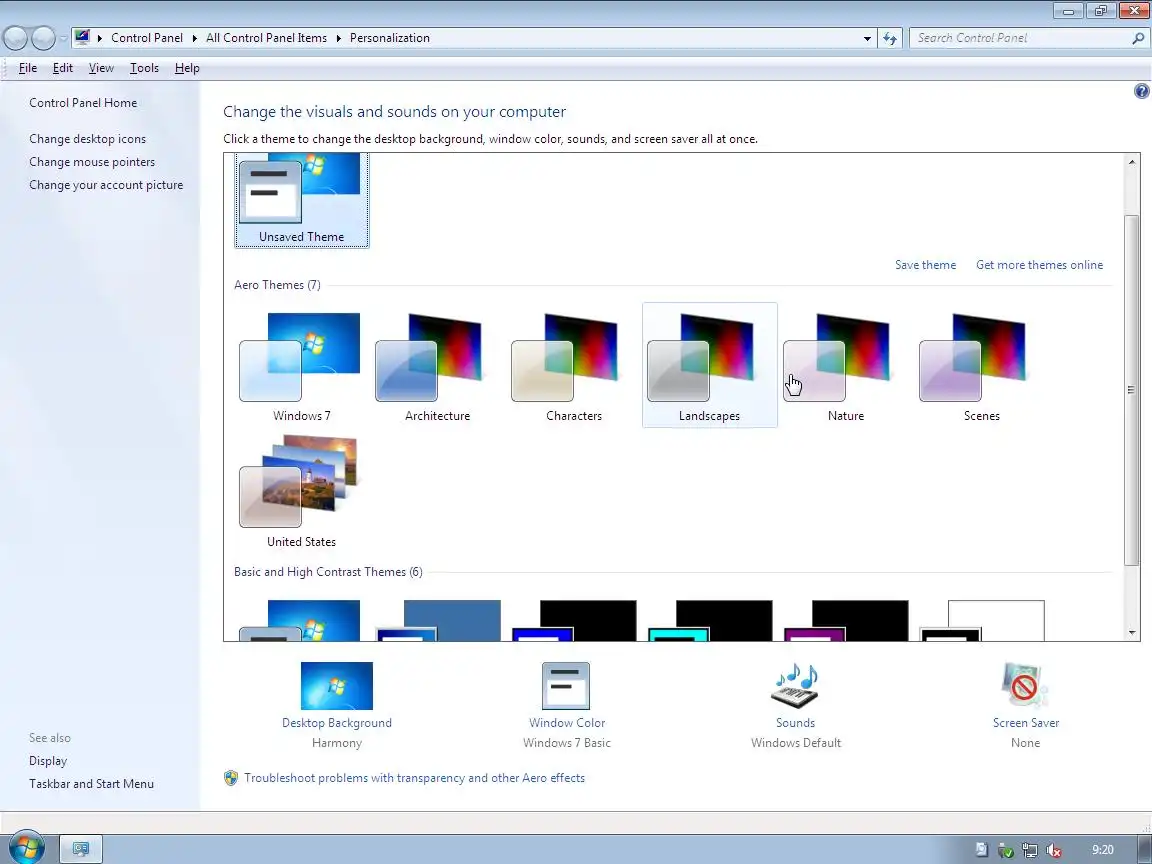
Task: Open the Tools menu
Action: (x=144, y=68)
